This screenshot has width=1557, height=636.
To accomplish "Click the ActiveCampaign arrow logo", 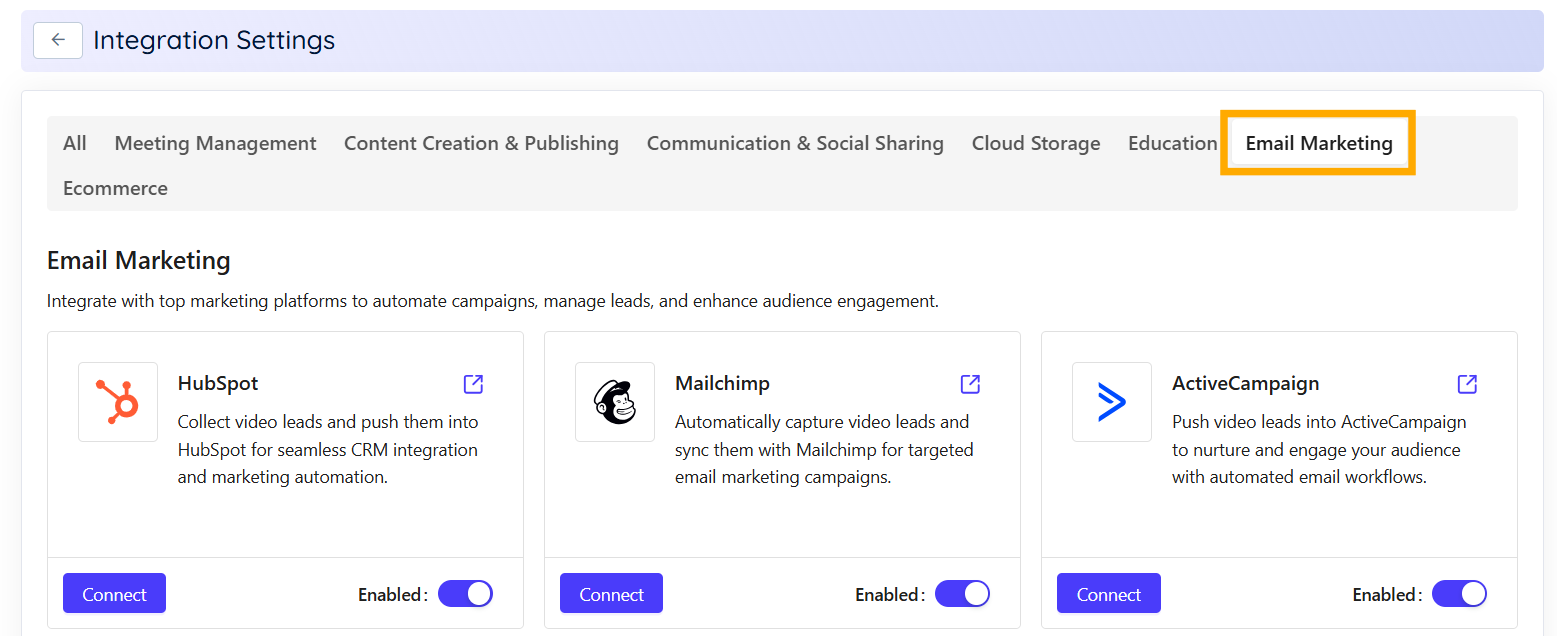I will pyautogui.click(x=1111, y=402).
